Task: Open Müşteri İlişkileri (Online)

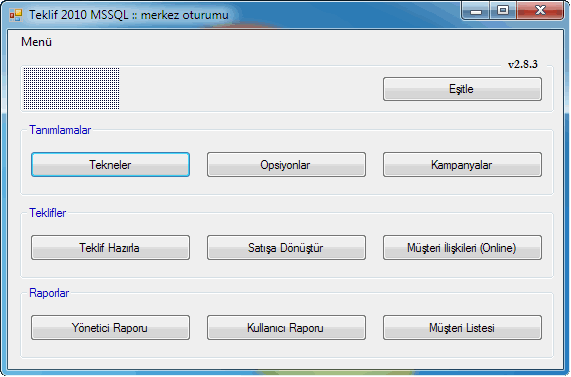Action: click(x=462, y=248)
